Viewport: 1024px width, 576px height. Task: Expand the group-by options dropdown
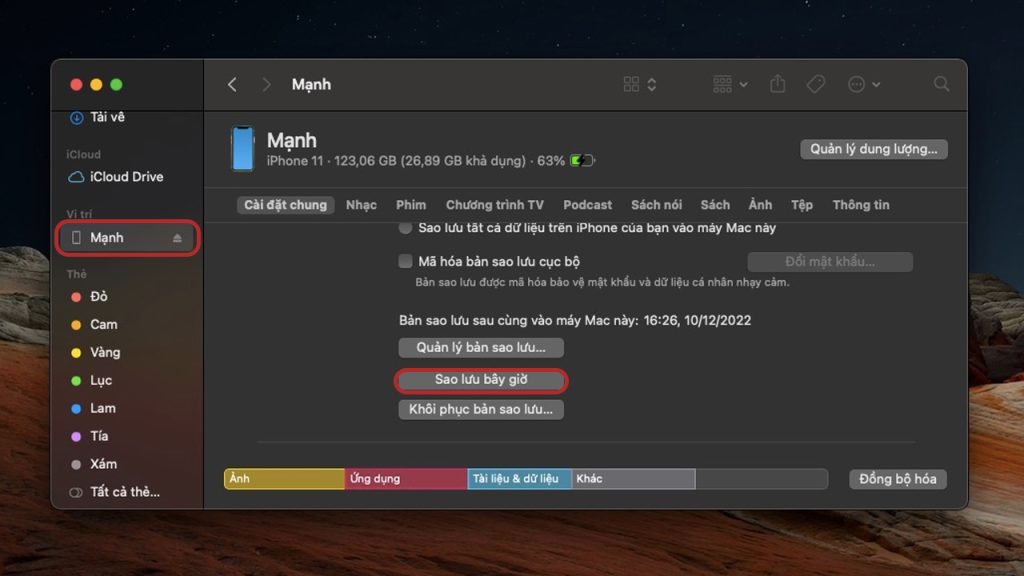(730, 85)
